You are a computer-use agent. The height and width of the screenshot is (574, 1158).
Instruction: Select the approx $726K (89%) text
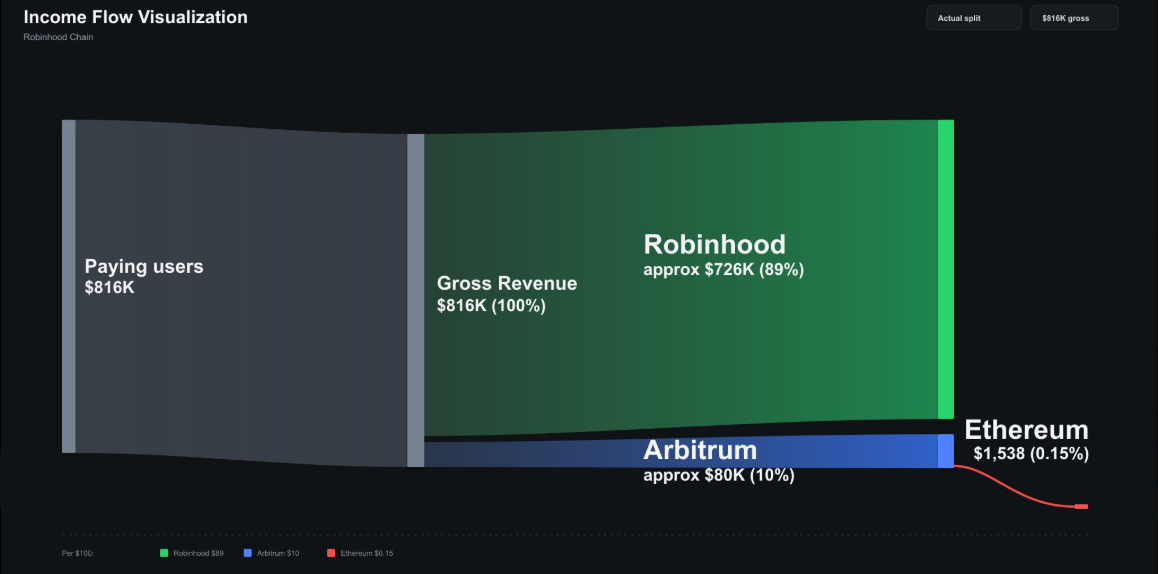tap(724, 270)
